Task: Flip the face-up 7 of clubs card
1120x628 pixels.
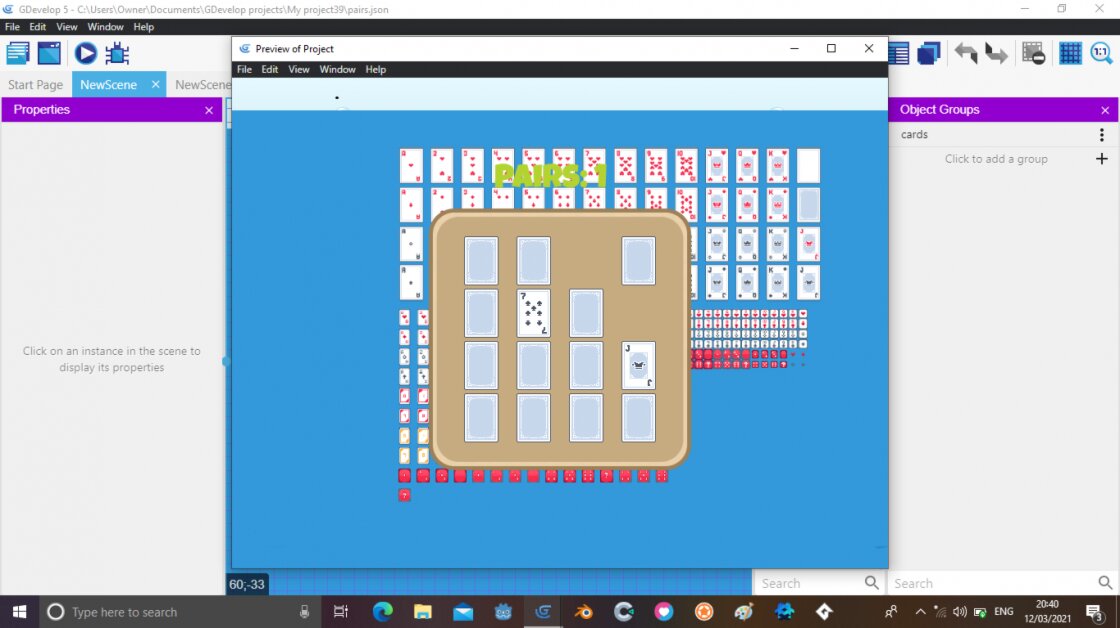Action: point(533,313)
